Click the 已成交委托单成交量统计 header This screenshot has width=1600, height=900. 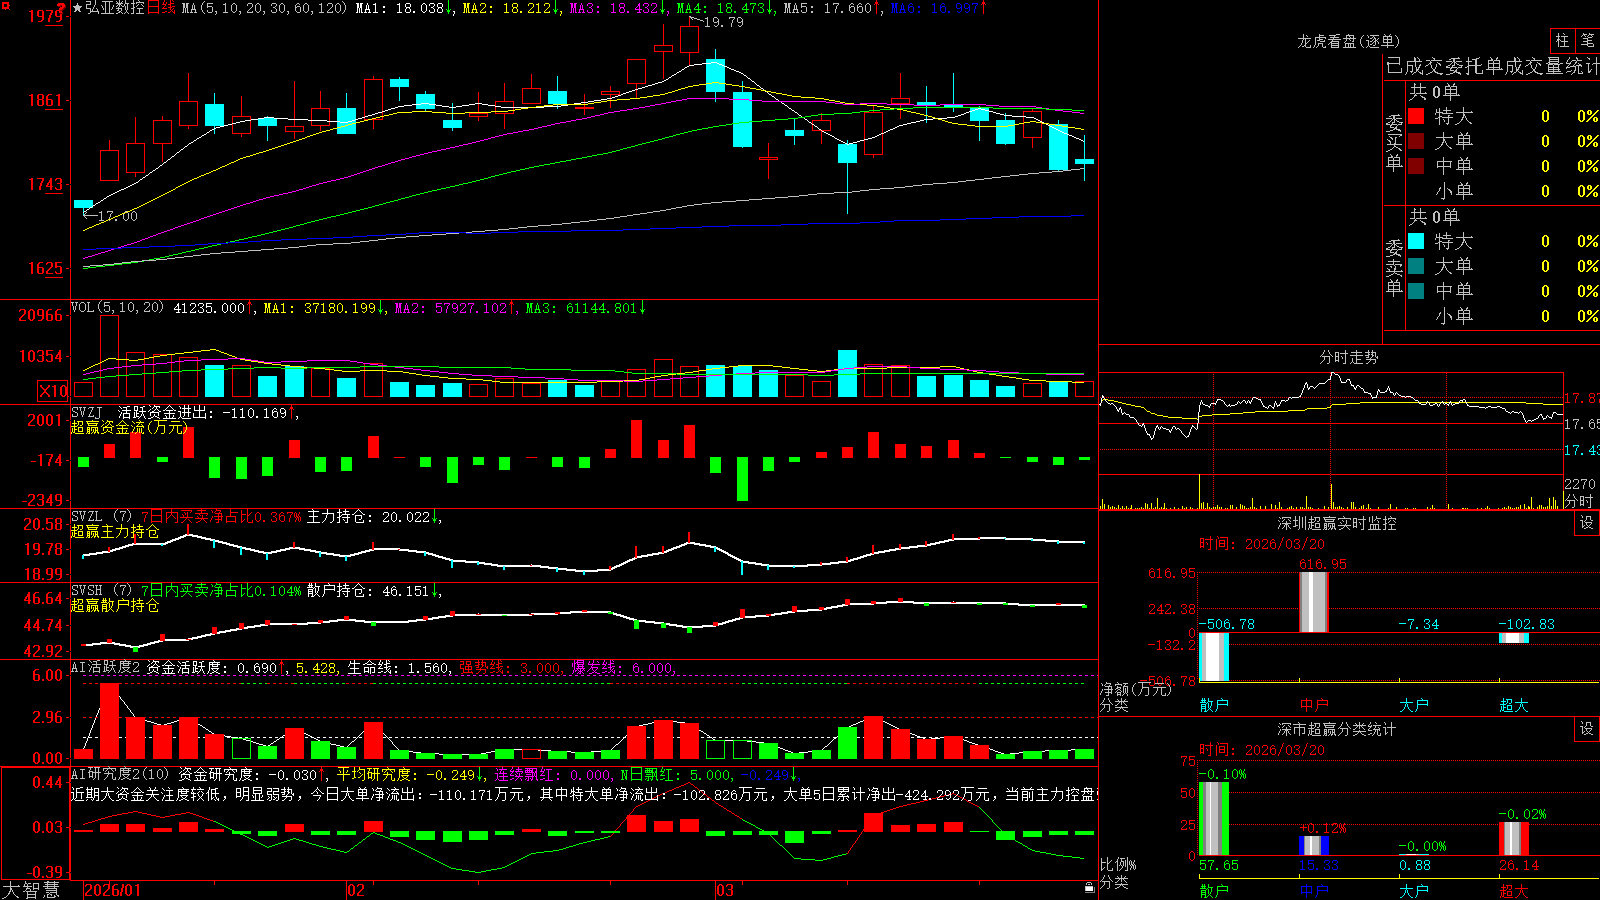click(1492, 66)
